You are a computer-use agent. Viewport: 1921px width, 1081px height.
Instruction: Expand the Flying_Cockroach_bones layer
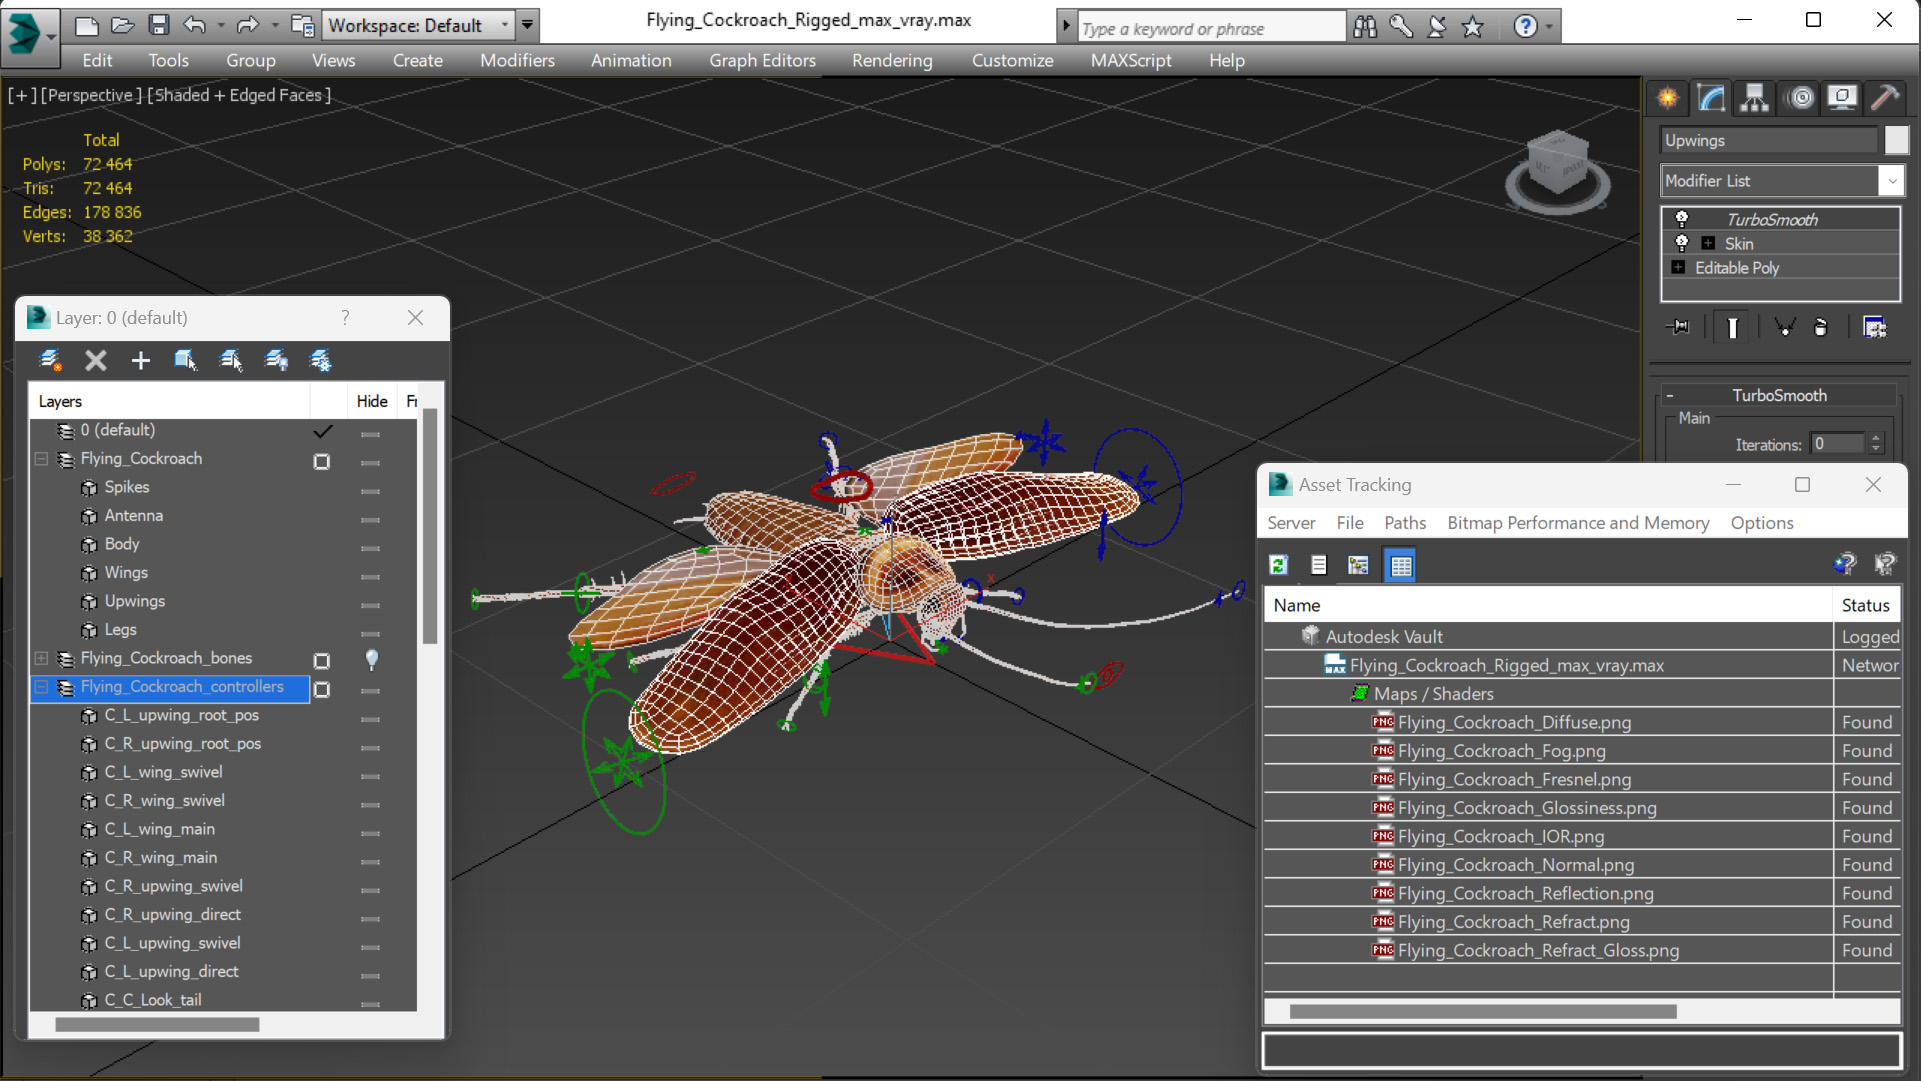click(41, 658)
